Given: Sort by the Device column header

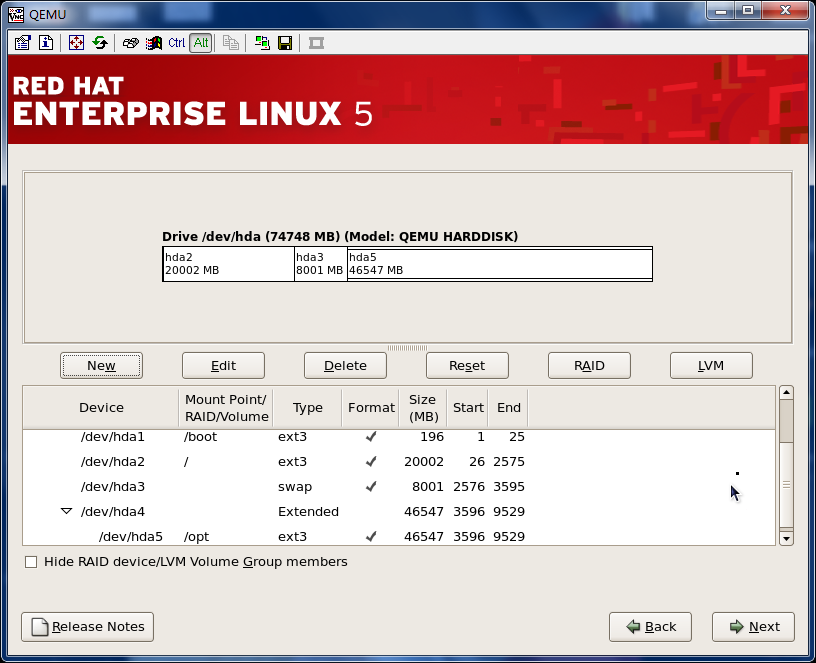Looking at the screenshot, I should coord(101,407).
